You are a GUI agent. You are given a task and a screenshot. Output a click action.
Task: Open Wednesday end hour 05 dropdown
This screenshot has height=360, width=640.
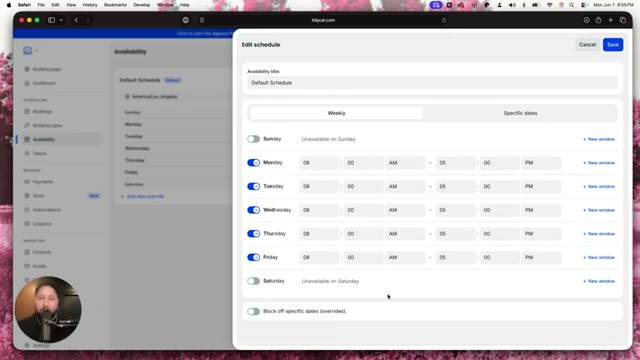pos(456,210)
